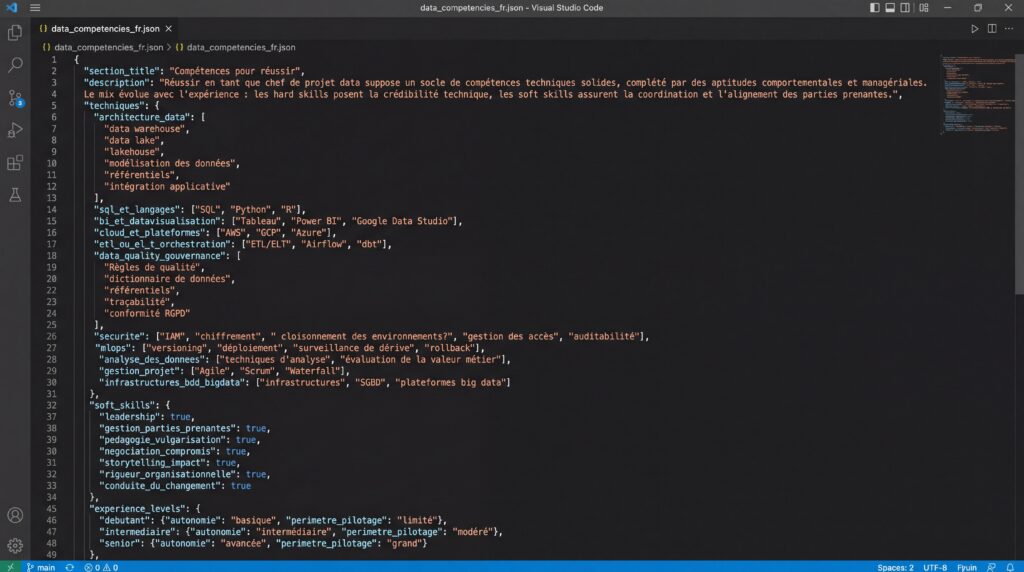The image size is (1024, 572).
Task: Open the Extensions view
Action: [15, 163]
